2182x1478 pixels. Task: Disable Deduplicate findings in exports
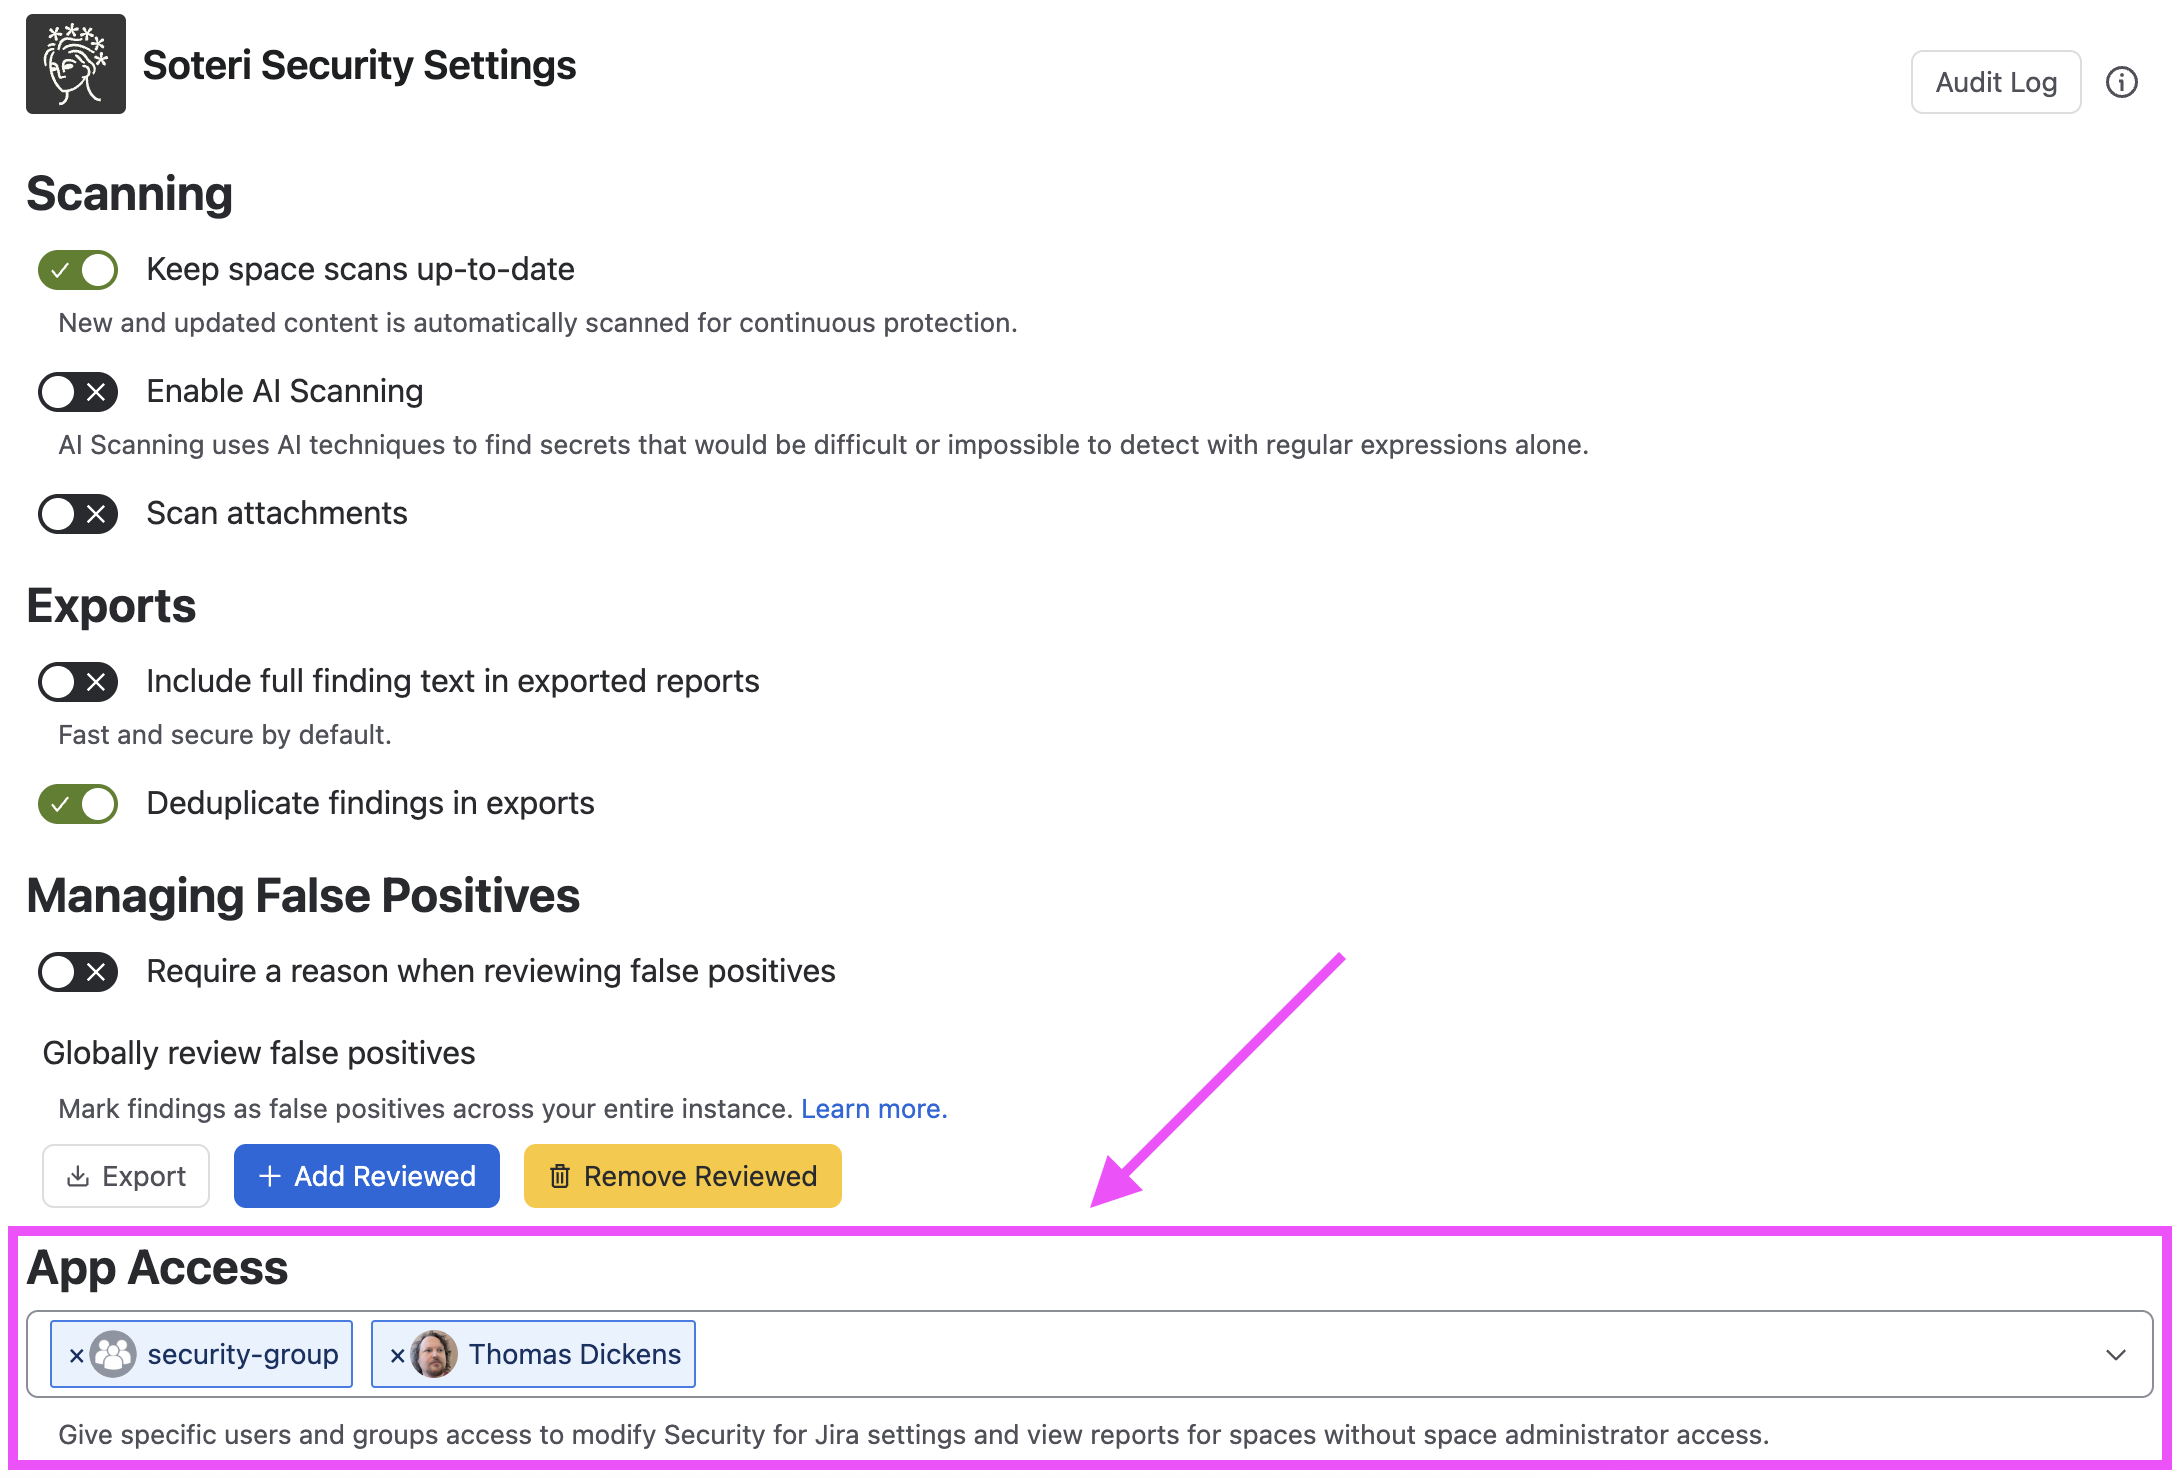[78, 804]
